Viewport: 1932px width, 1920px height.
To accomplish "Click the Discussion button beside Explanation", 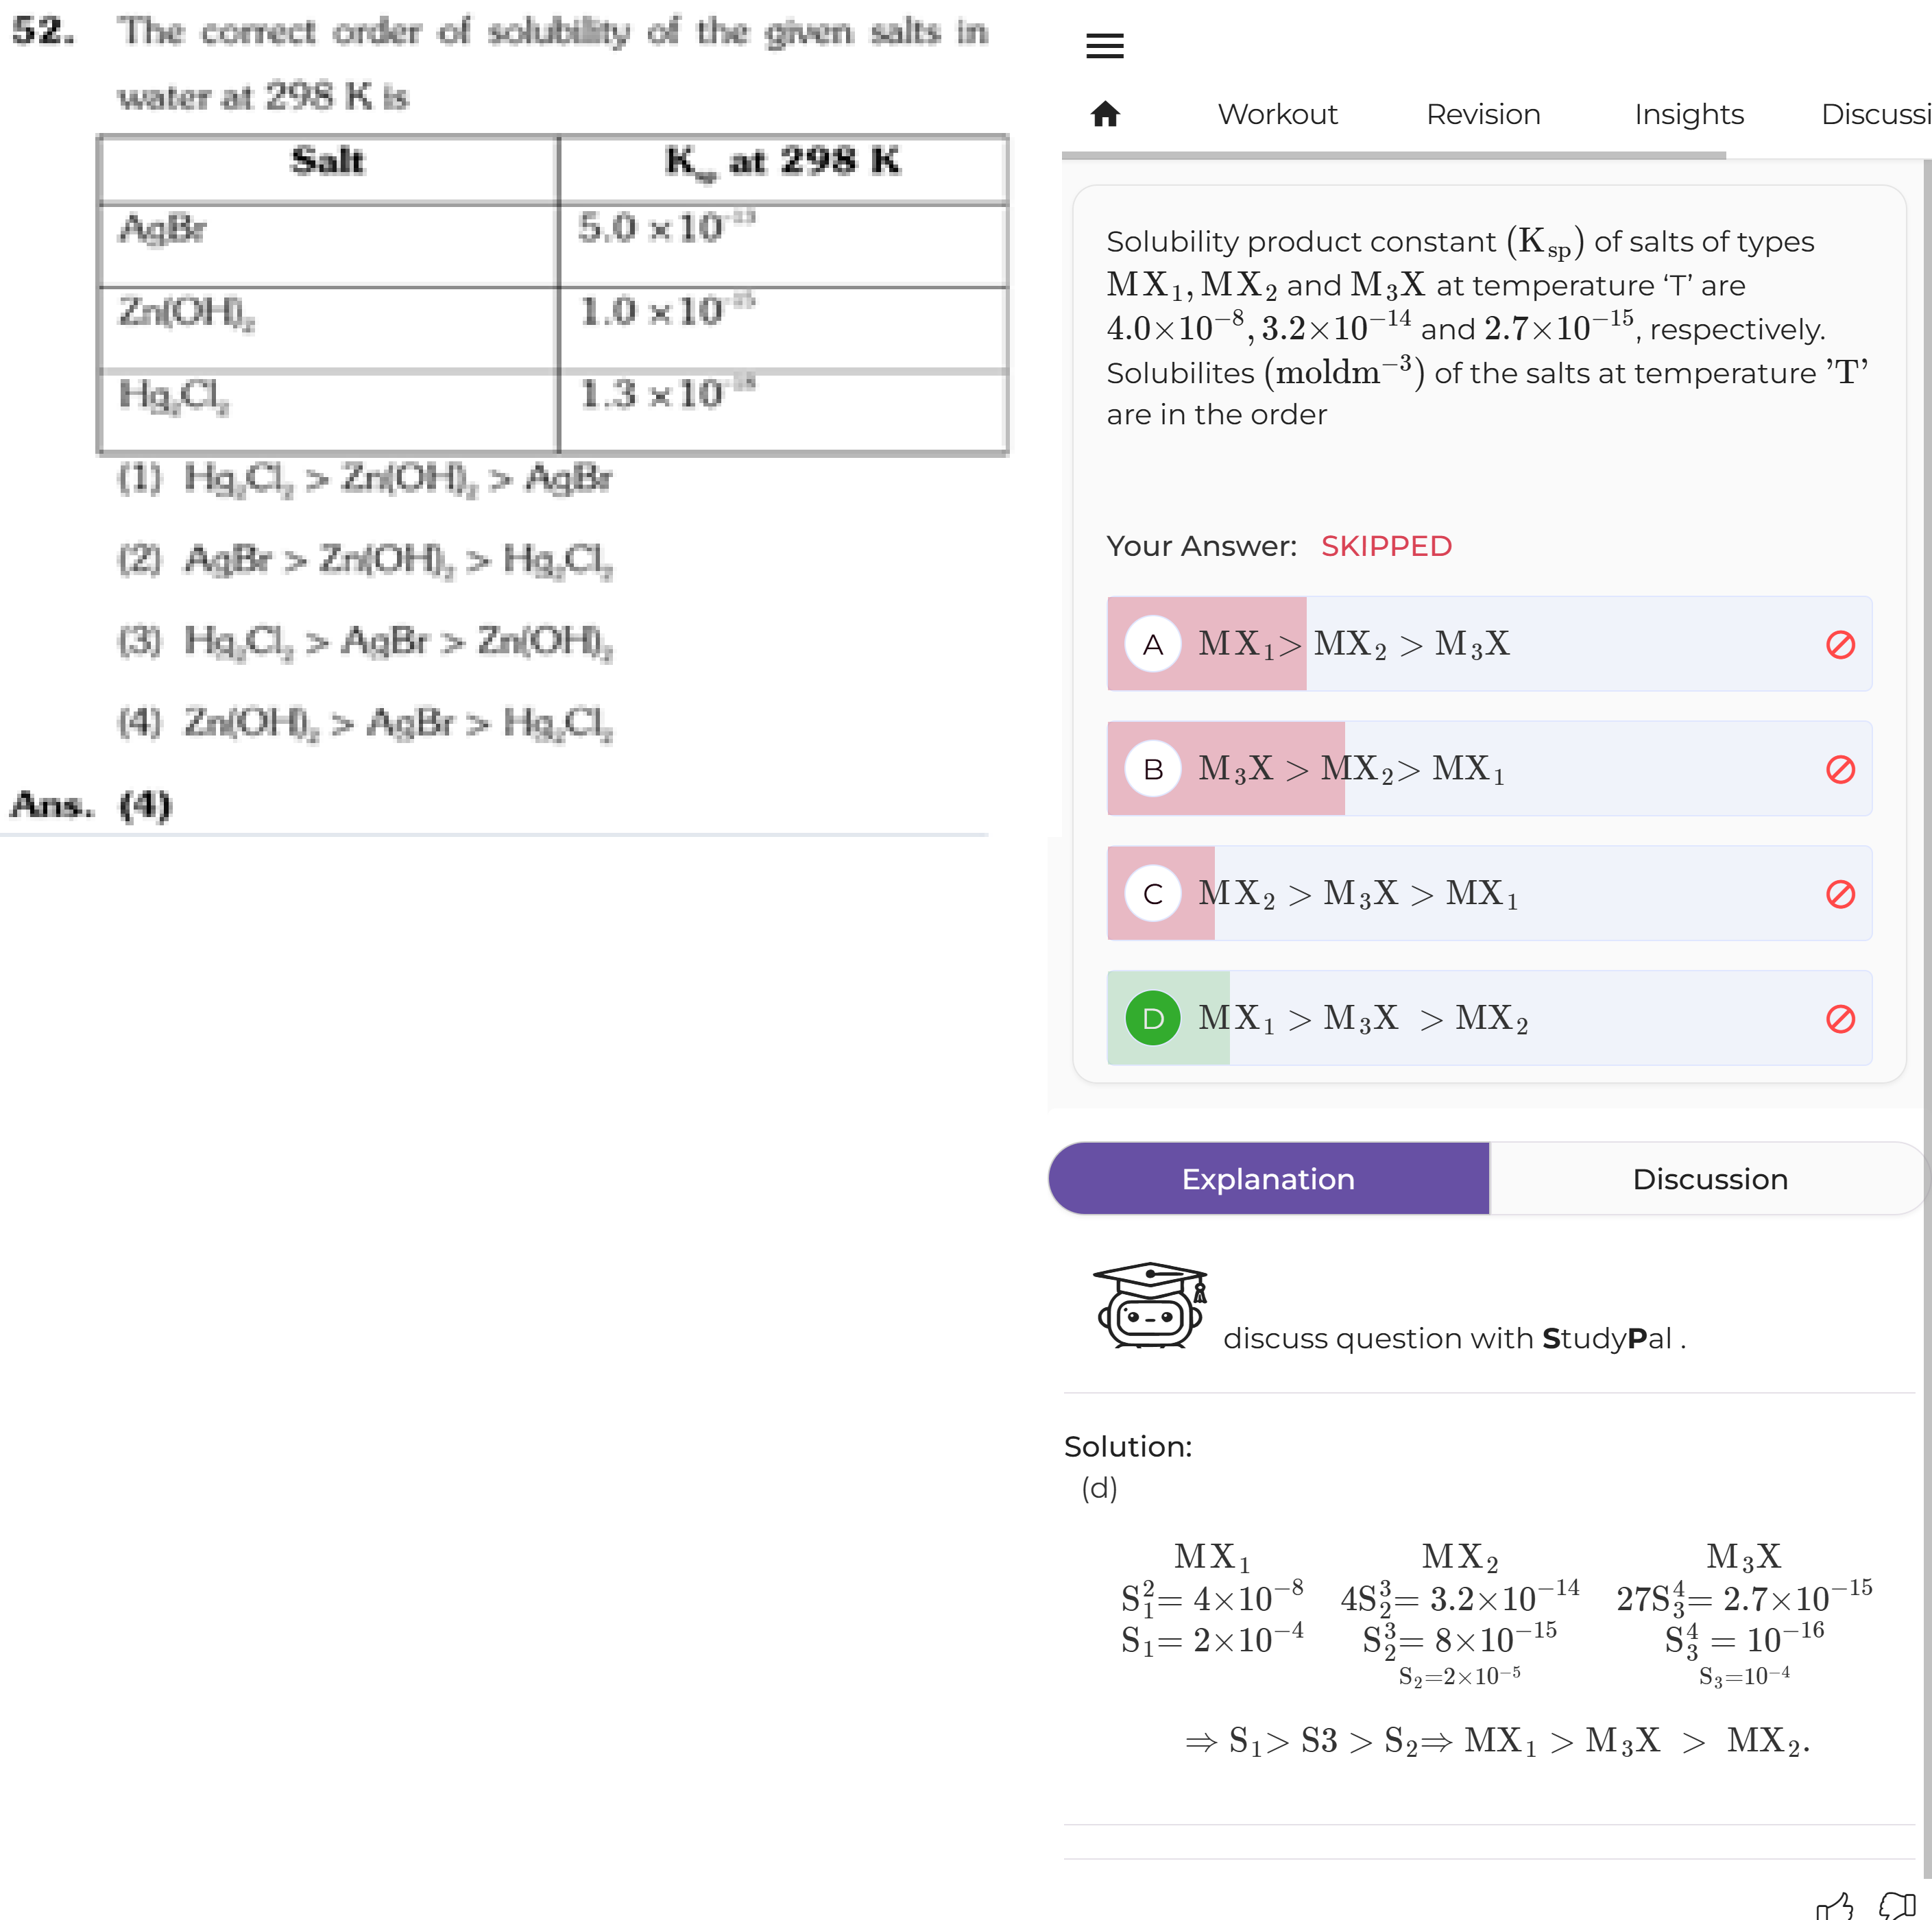I will point(1710,1178).
